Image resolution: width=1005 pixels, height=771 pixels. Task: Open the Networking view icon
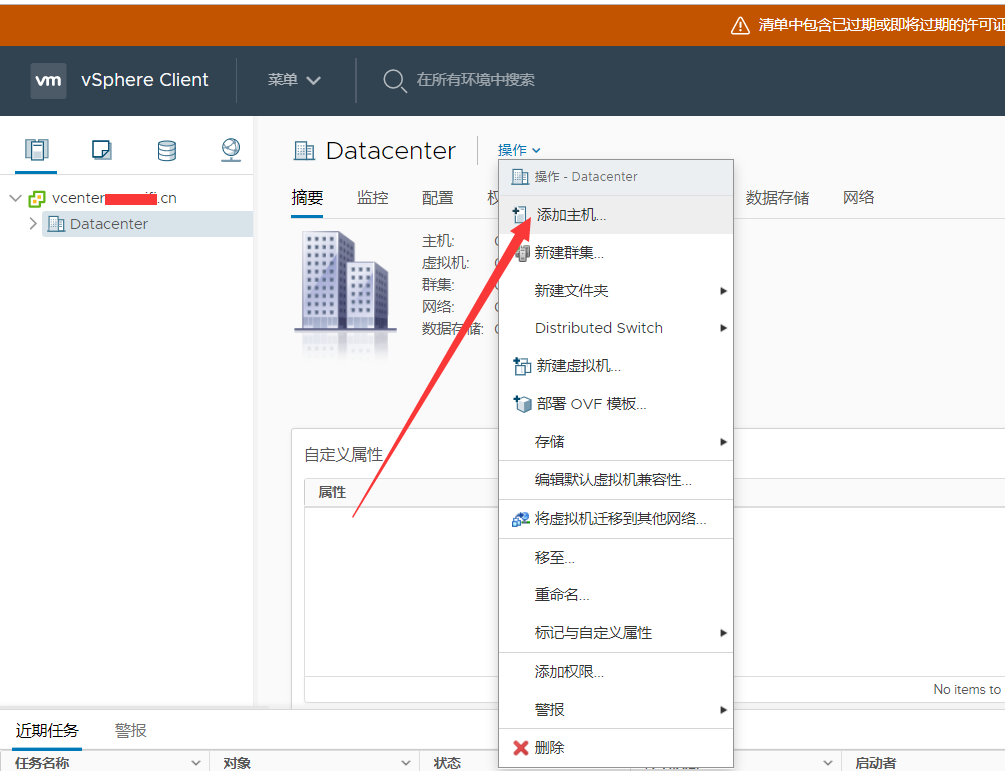pos(231,150)
